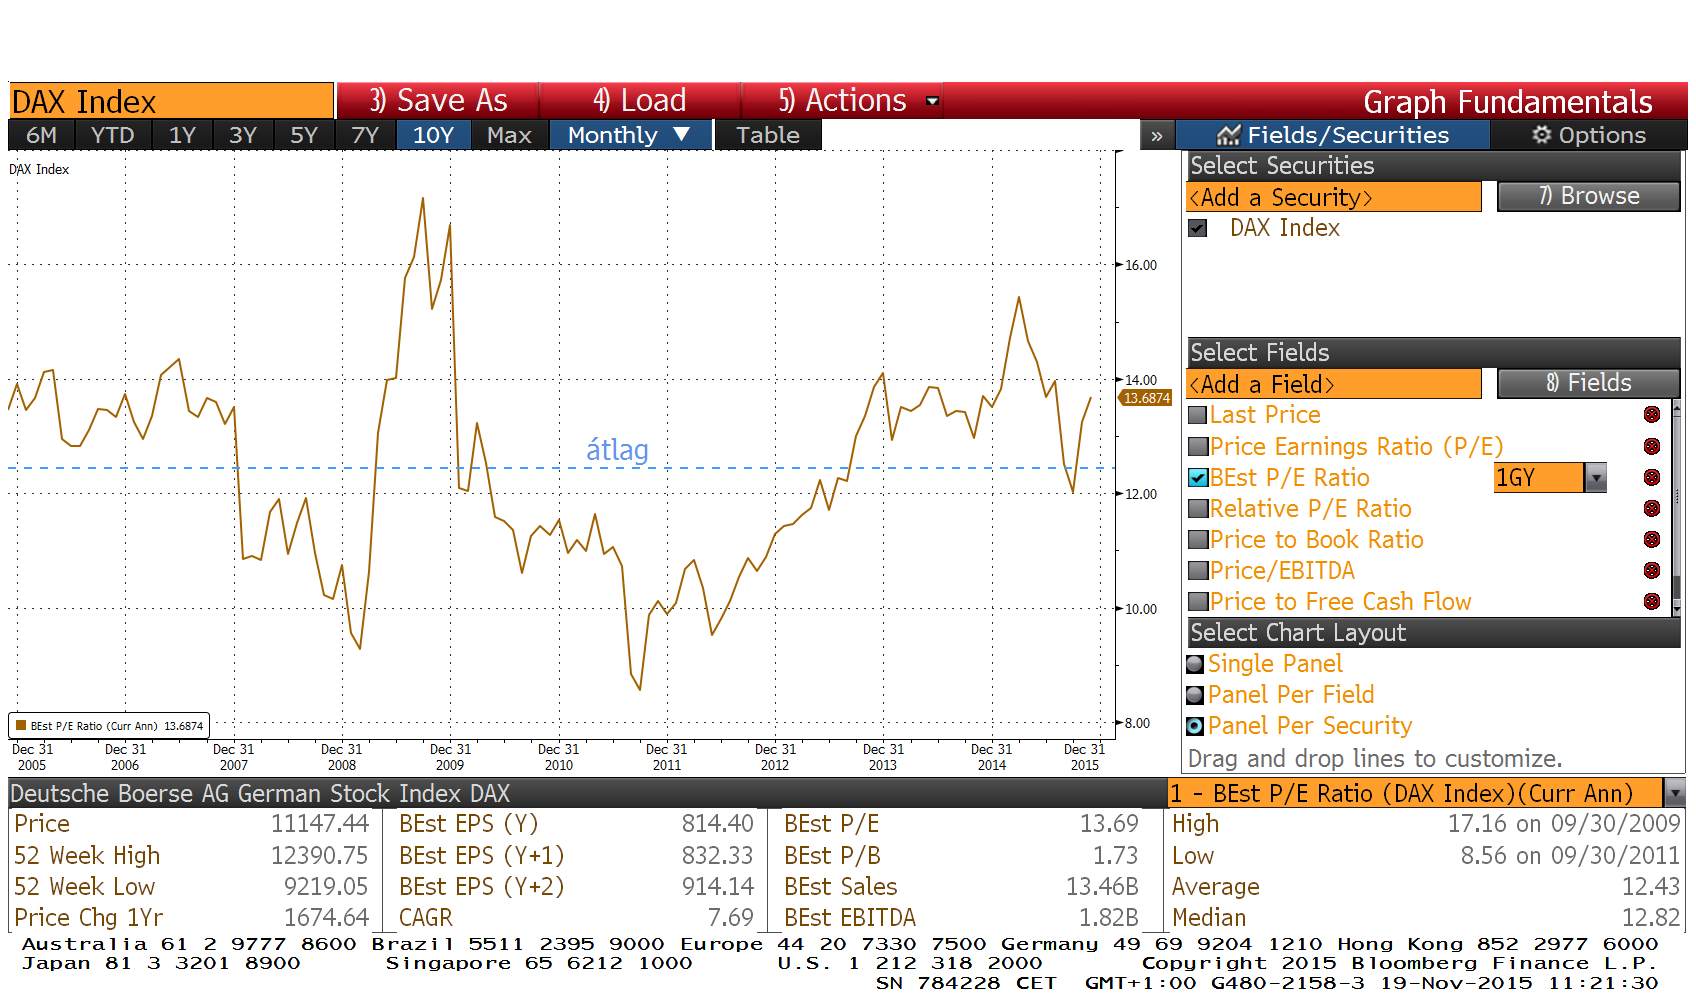Viewport: 1696px width, 1001px height.
Task: Switch range to 3Y
Action: 243,135
